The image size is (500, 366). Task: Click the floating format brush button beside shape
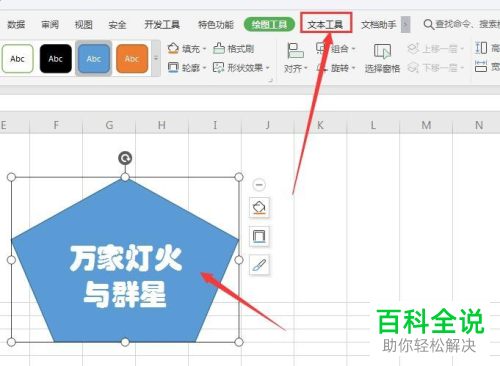(x=259, y=265)
